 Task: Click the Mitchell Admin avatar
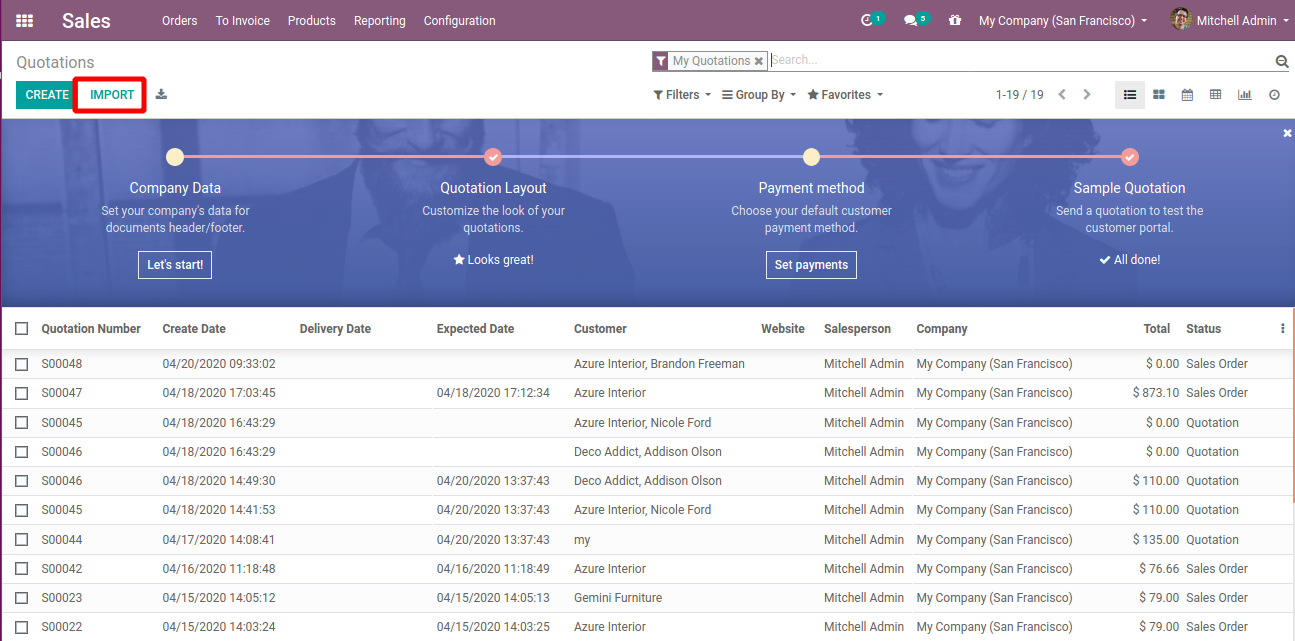[x=1181, y=20]
